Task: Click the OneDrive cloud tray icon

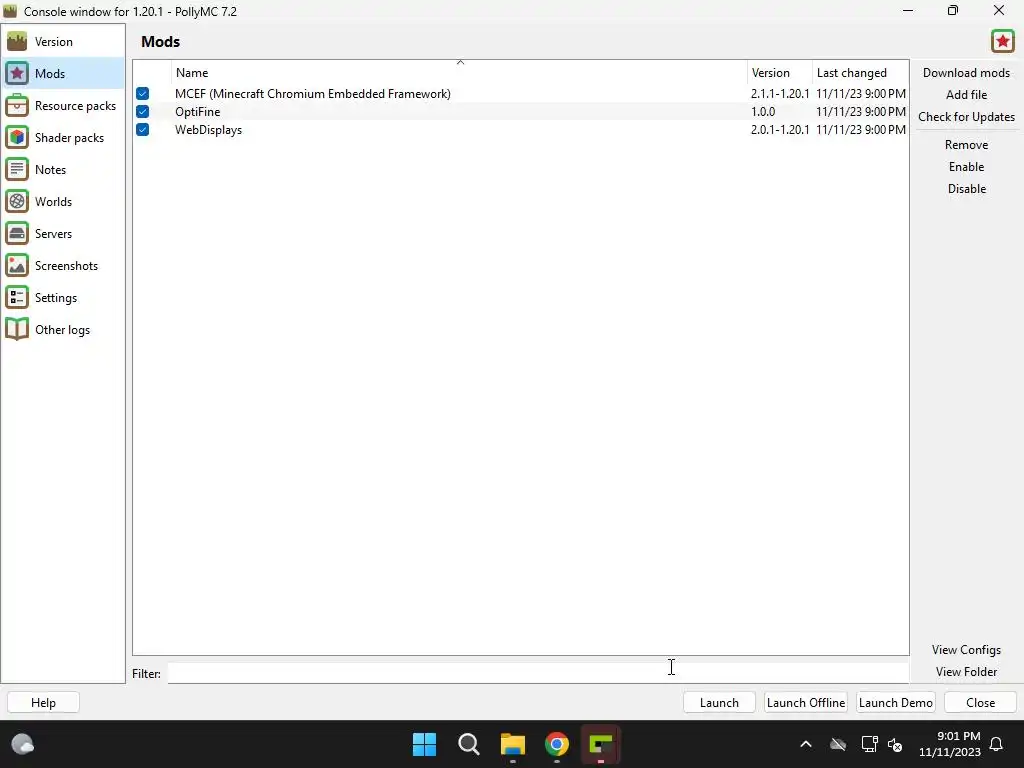Action: pyautogui.click(x=838, y=744)
